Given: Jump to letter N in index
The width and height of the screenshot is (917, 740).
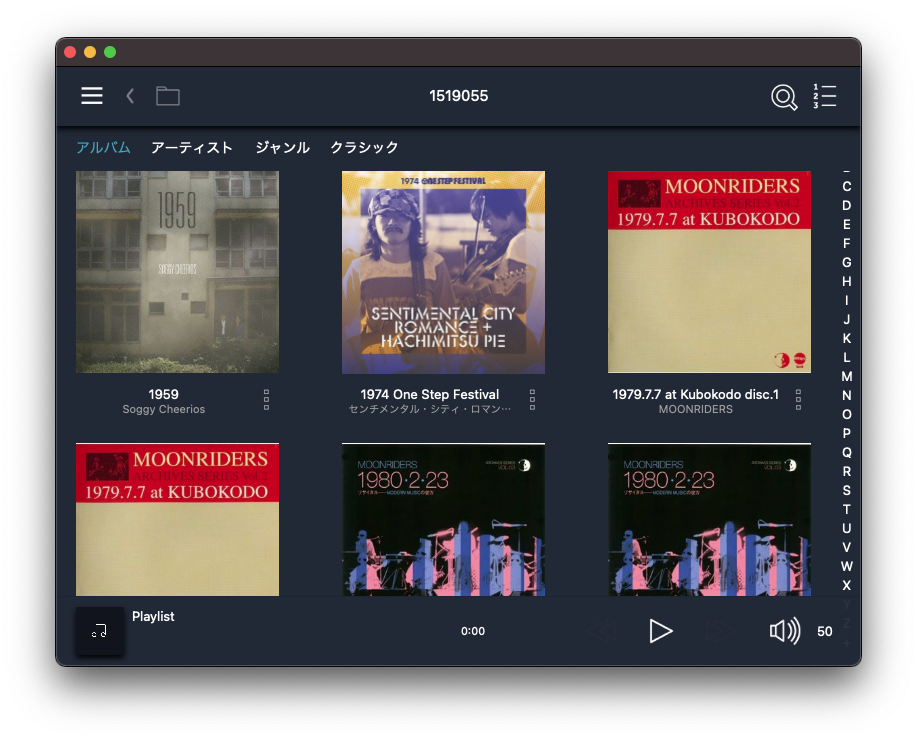Looking at the screenshot, I should click(x=846, y=395).
